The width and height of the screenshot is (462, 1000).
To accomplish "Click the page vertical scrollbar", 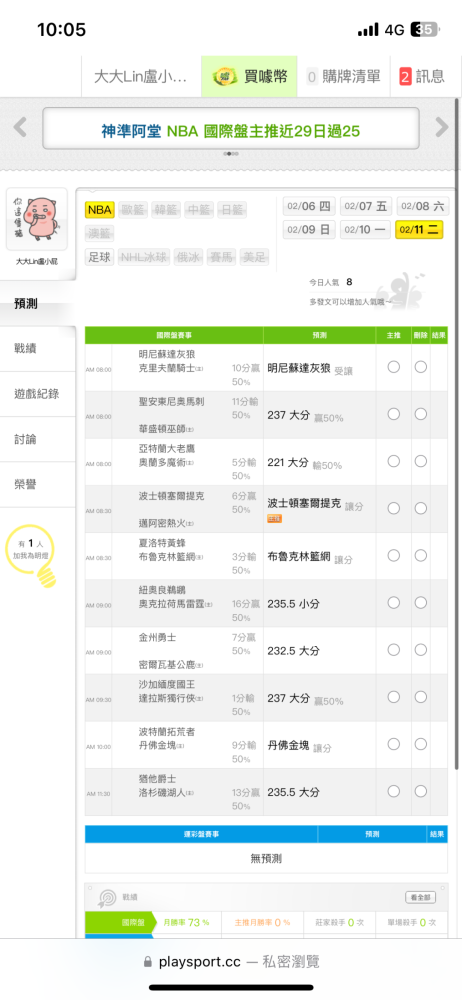I will (457, 434).
